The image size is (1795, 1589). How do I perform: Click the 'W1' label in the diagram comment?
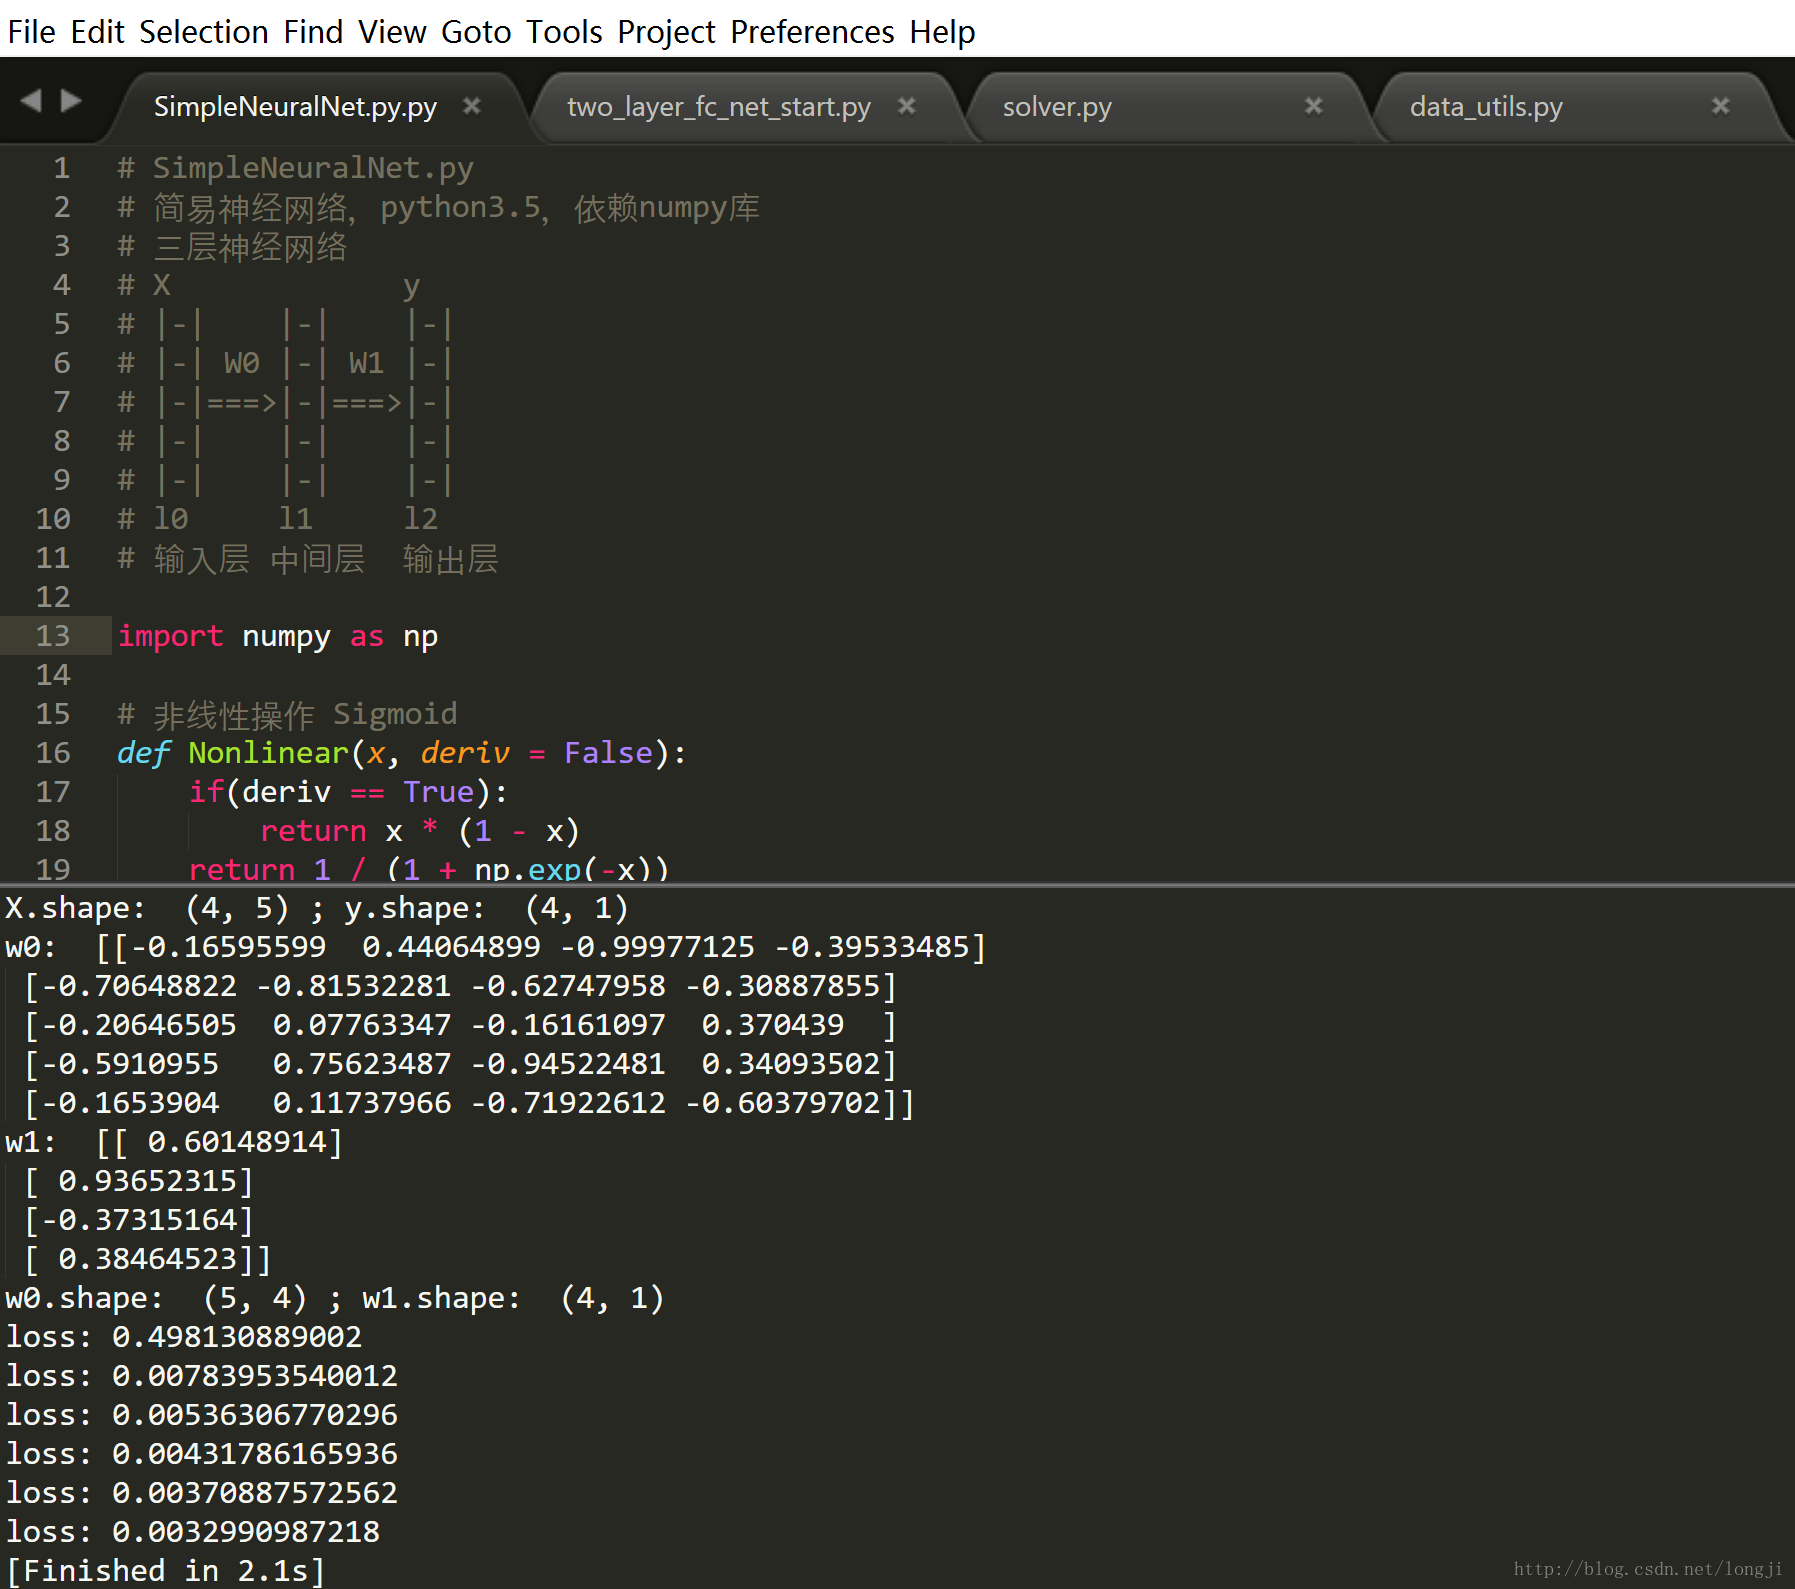point(367,363)
